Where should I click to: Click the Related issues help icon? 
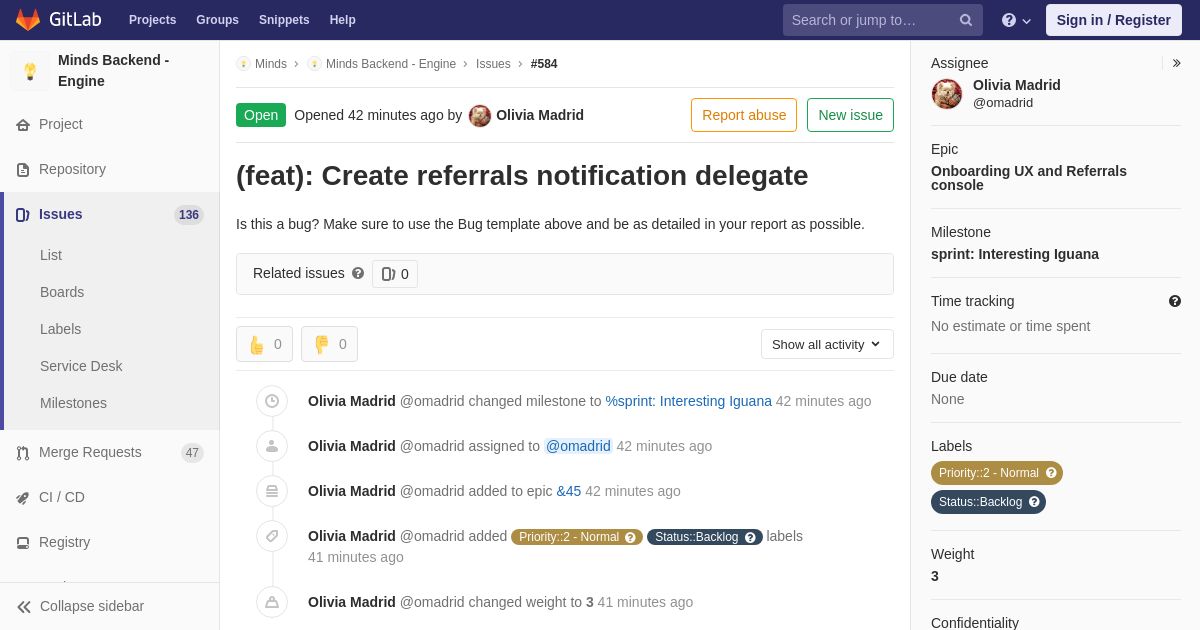358,273
